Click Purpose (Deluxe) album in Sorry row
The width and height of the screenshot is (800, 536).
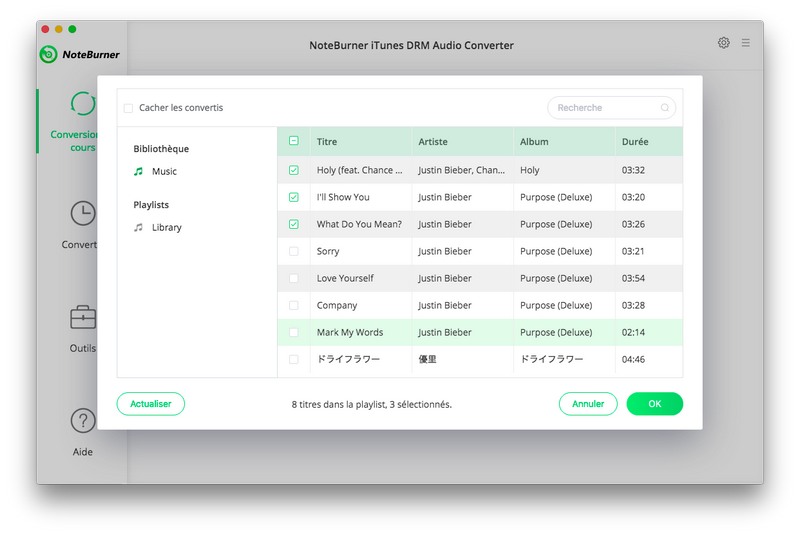(556, 251)
